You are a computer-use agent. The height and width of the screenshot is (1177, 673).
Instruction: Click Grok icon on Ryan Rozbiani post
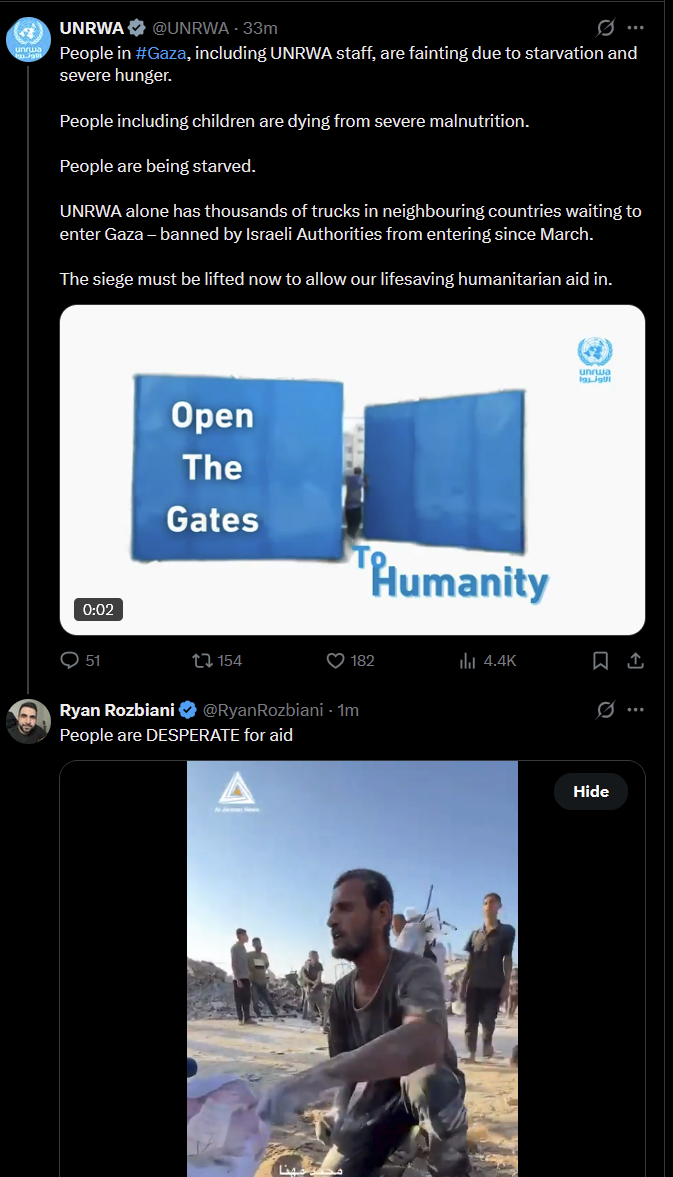point(605,709)
